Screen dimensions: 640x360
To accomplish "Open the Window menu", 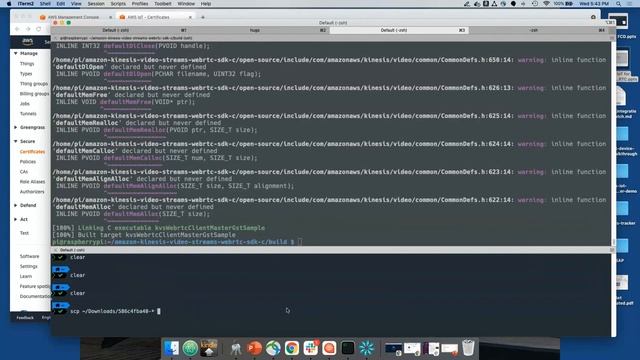I will pyautogui.click(x=186, y=4).
